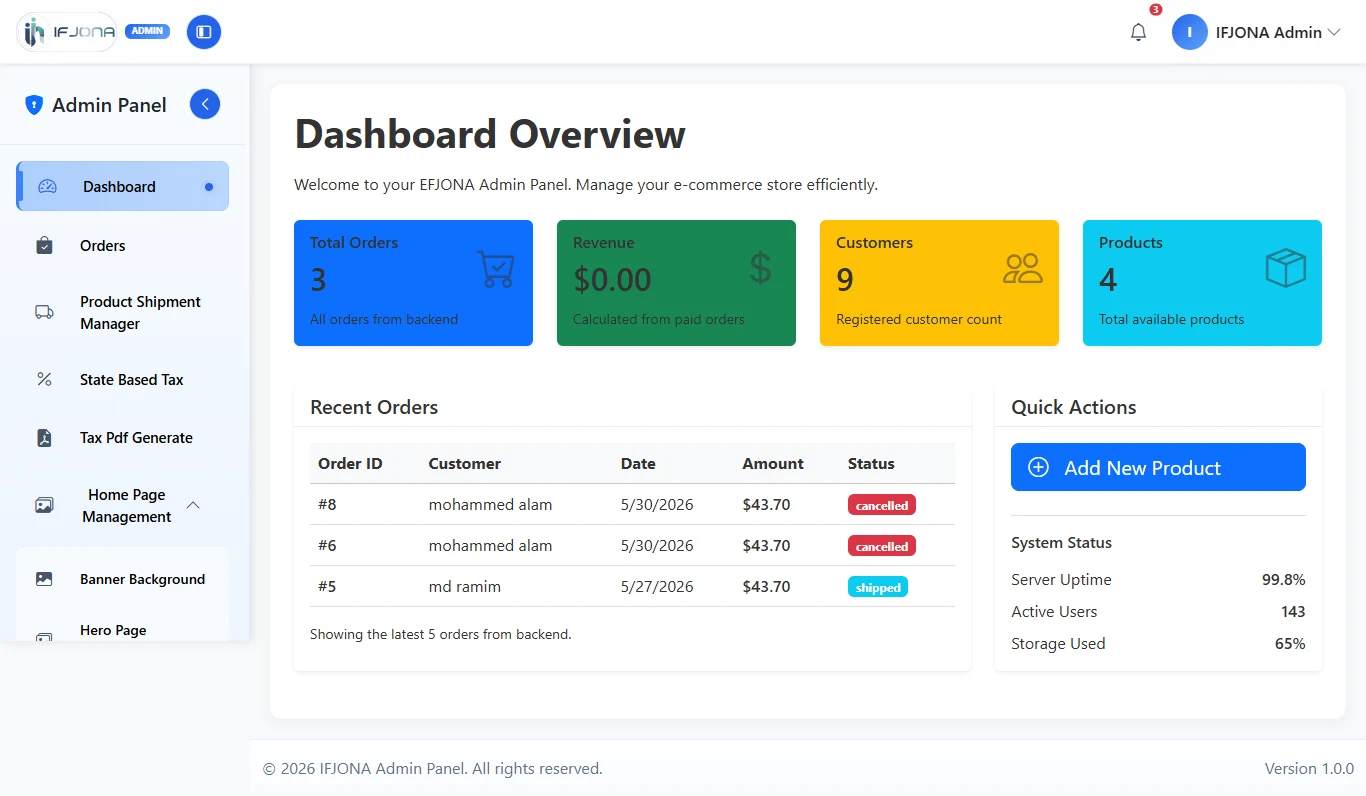Click the IFJONA Admin avatar circle
Screen dimensions: 1366x796
[x=1190, y=32]
